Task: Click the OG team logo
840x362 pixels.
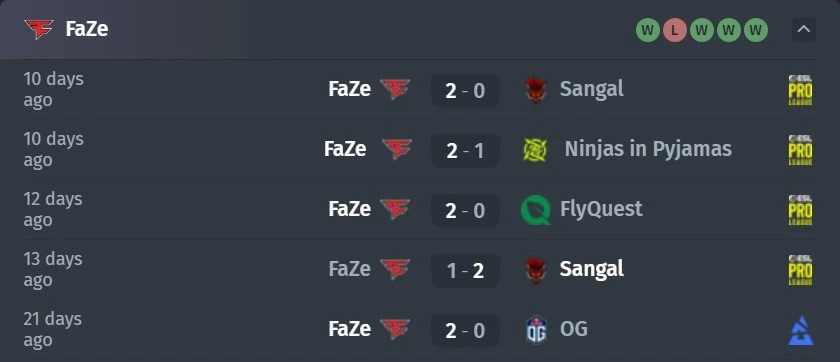Action: (536, 329)
